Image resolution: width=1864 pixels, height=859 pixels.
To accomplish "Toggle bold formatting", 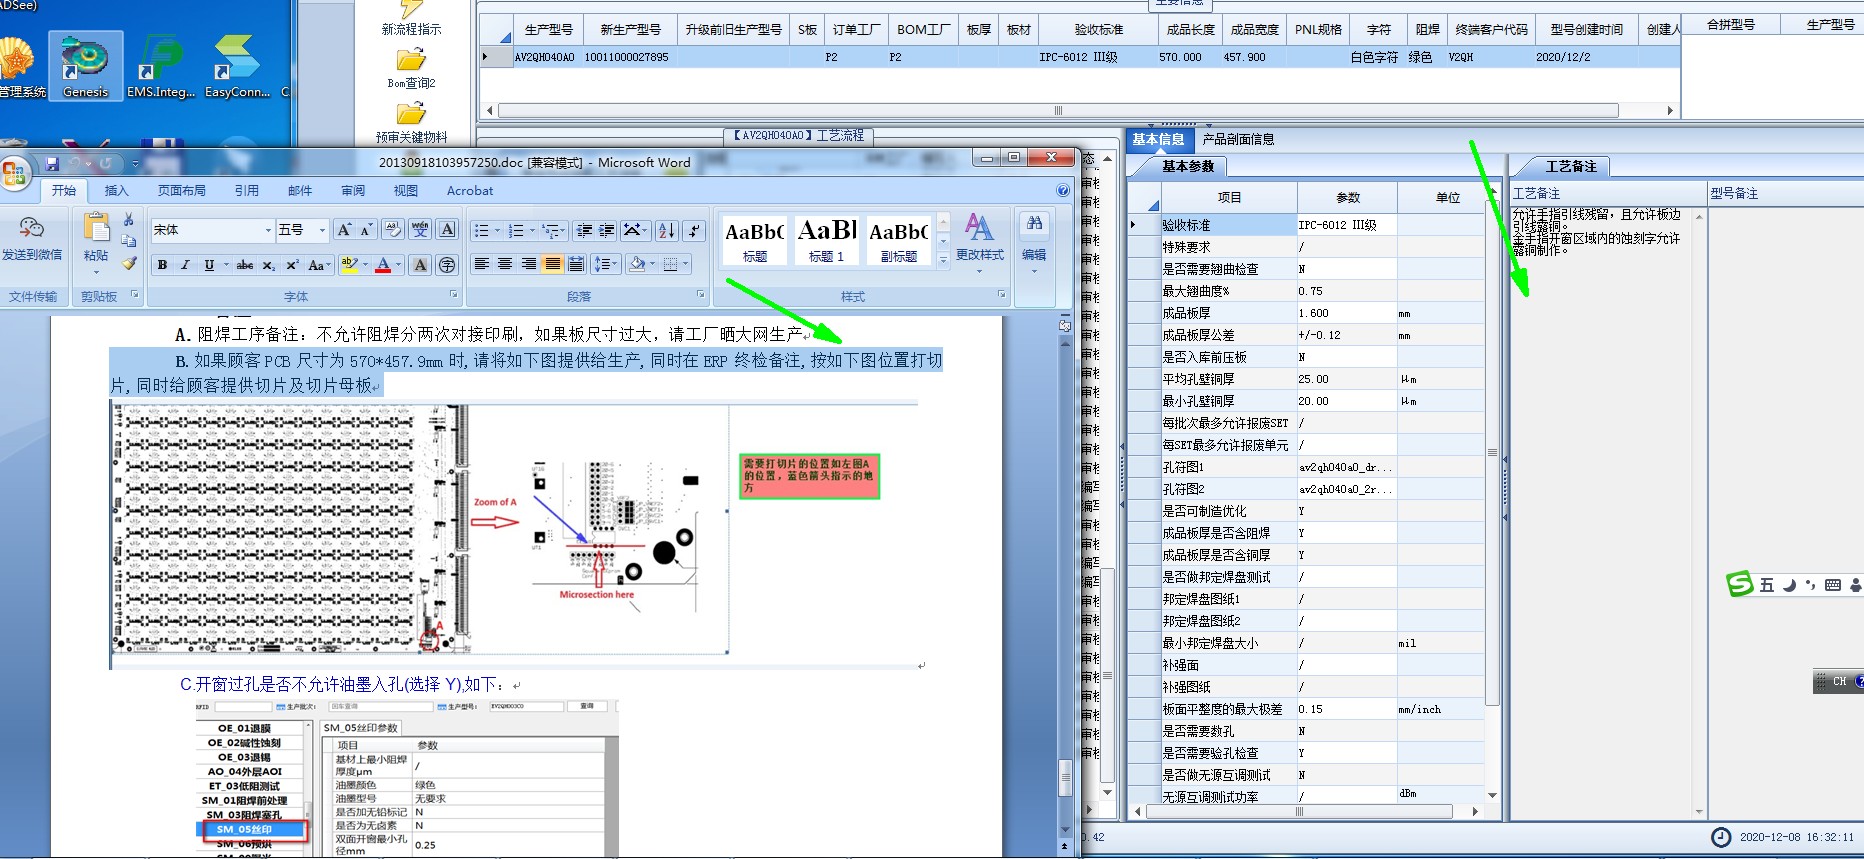I will 162,264.
